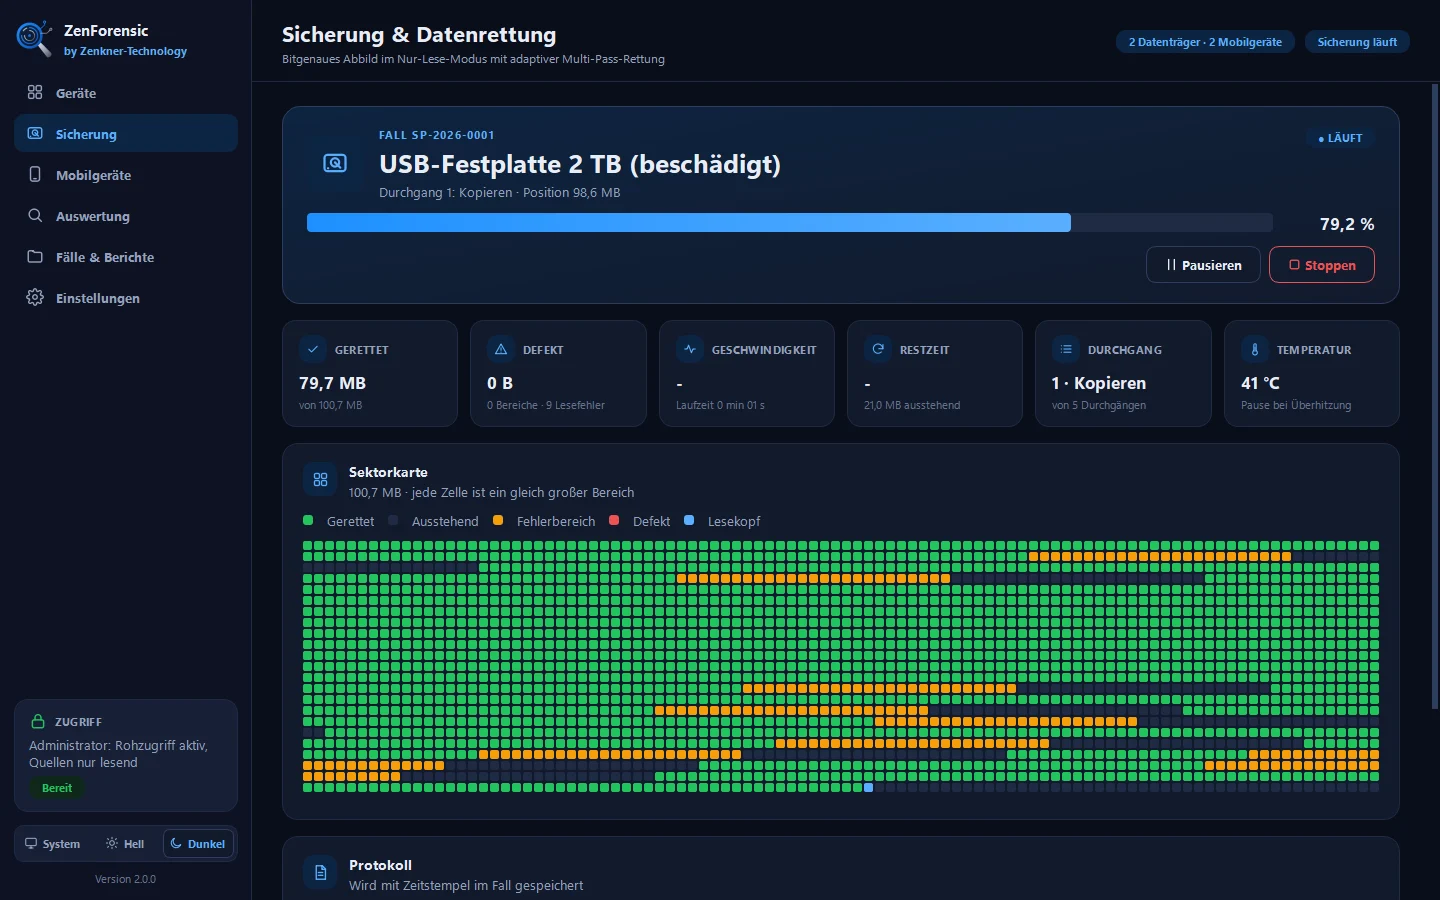
Task: Click the green Bereit badge
Action: (x=57, y=788)
